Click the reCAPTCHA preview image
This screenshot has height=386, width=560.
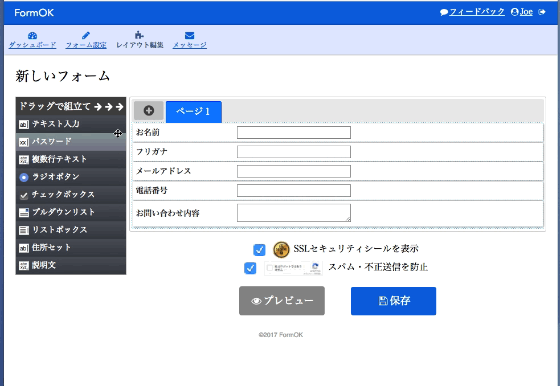pyautogui.click(x=293, y=268)
